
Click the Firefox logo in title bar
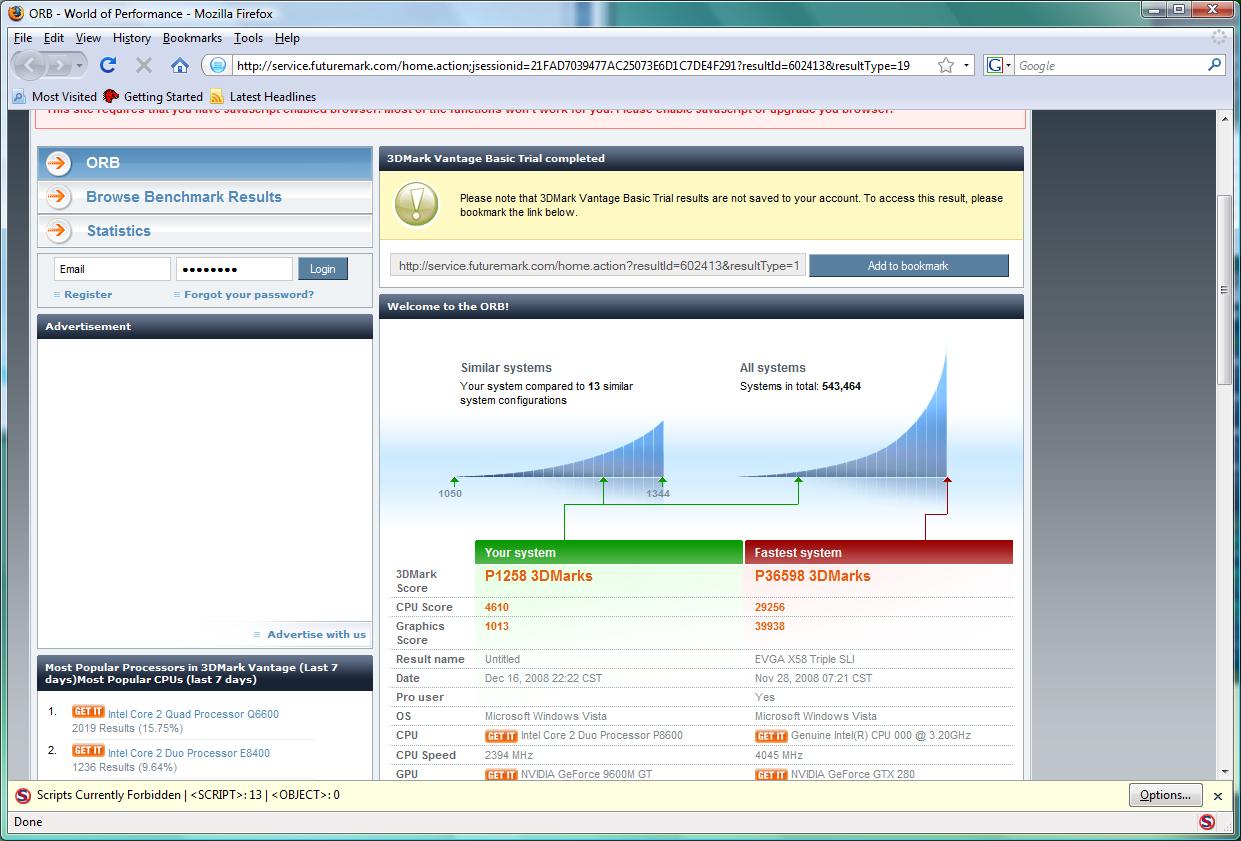pos(16,13)
